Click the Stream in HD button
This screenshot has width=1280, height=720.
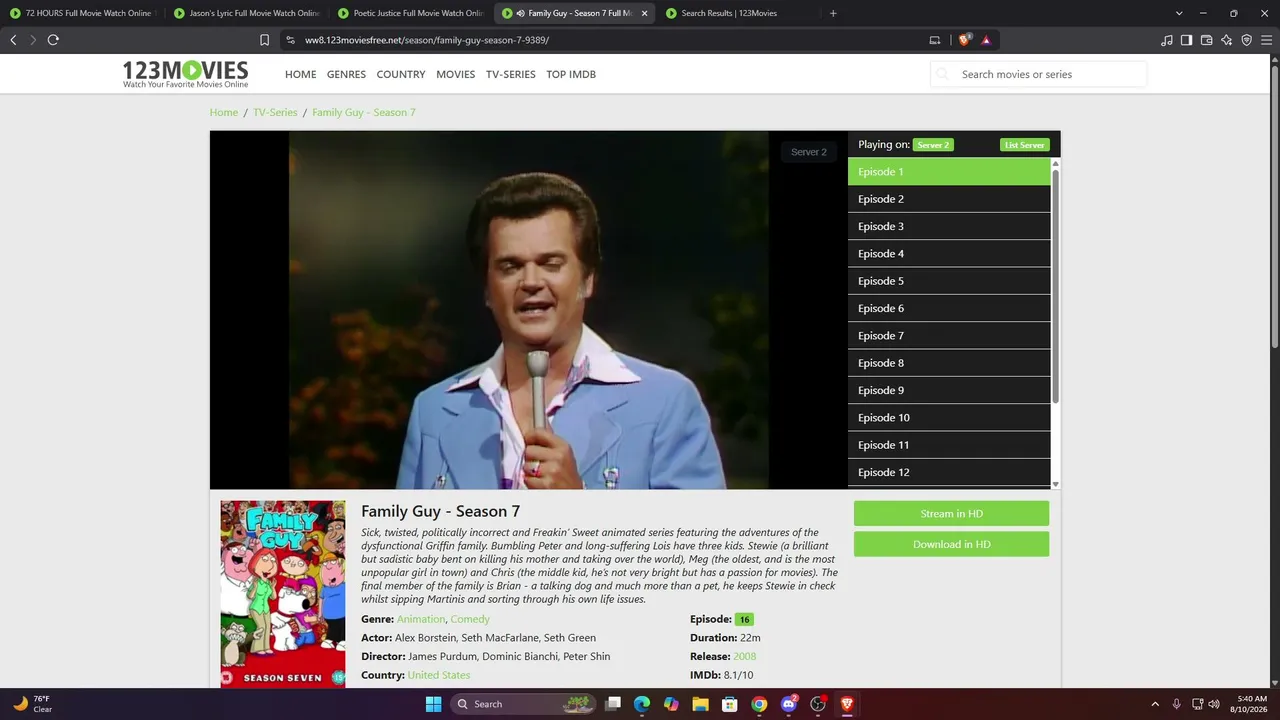951,513
